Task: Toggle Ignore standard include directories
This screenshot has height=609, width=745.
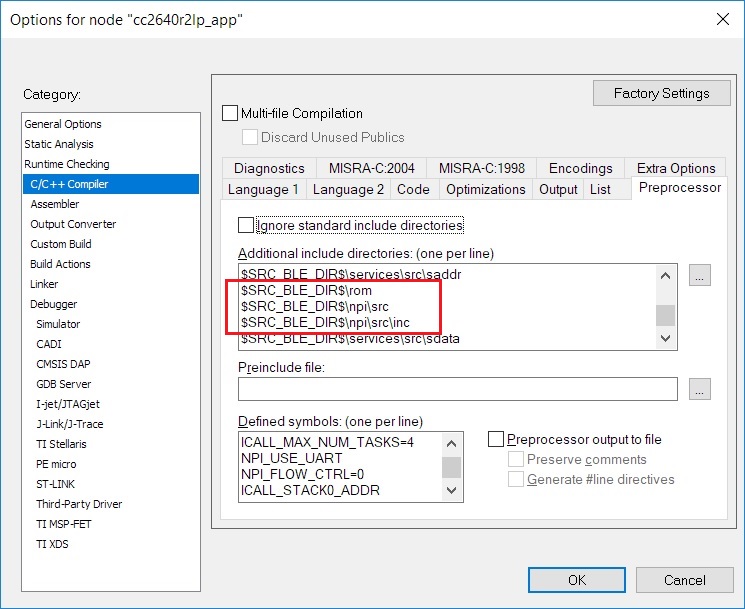Action: pyautogui.click(x=247, y=226)
